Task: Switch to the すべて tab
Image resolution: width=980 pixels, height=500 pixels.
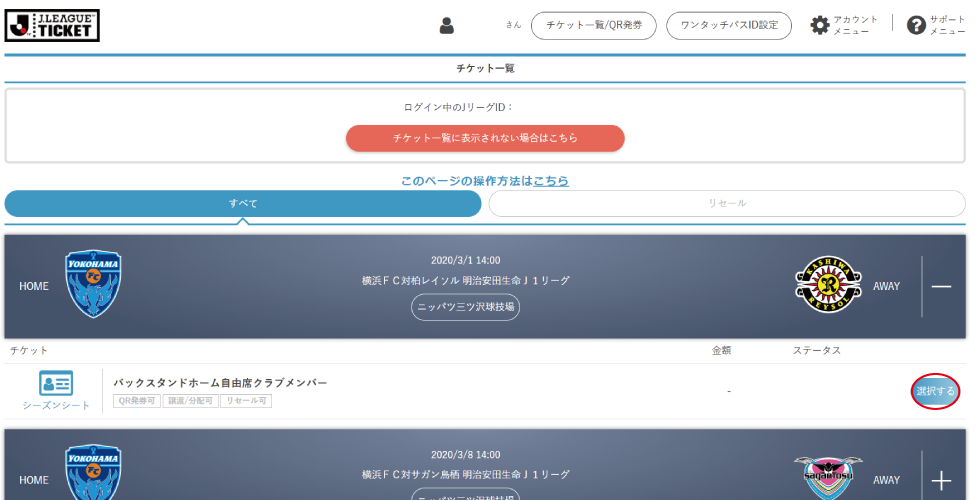Action: (x=243, y=203)
